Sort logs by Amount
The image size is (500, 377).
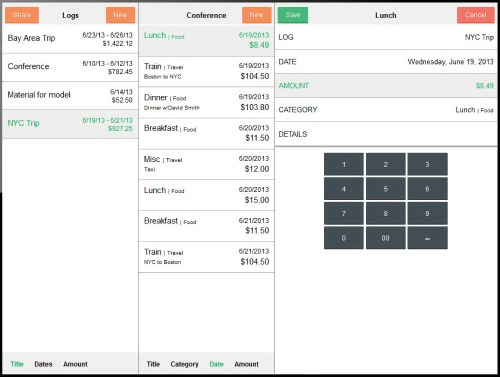[x=75, y=364]
